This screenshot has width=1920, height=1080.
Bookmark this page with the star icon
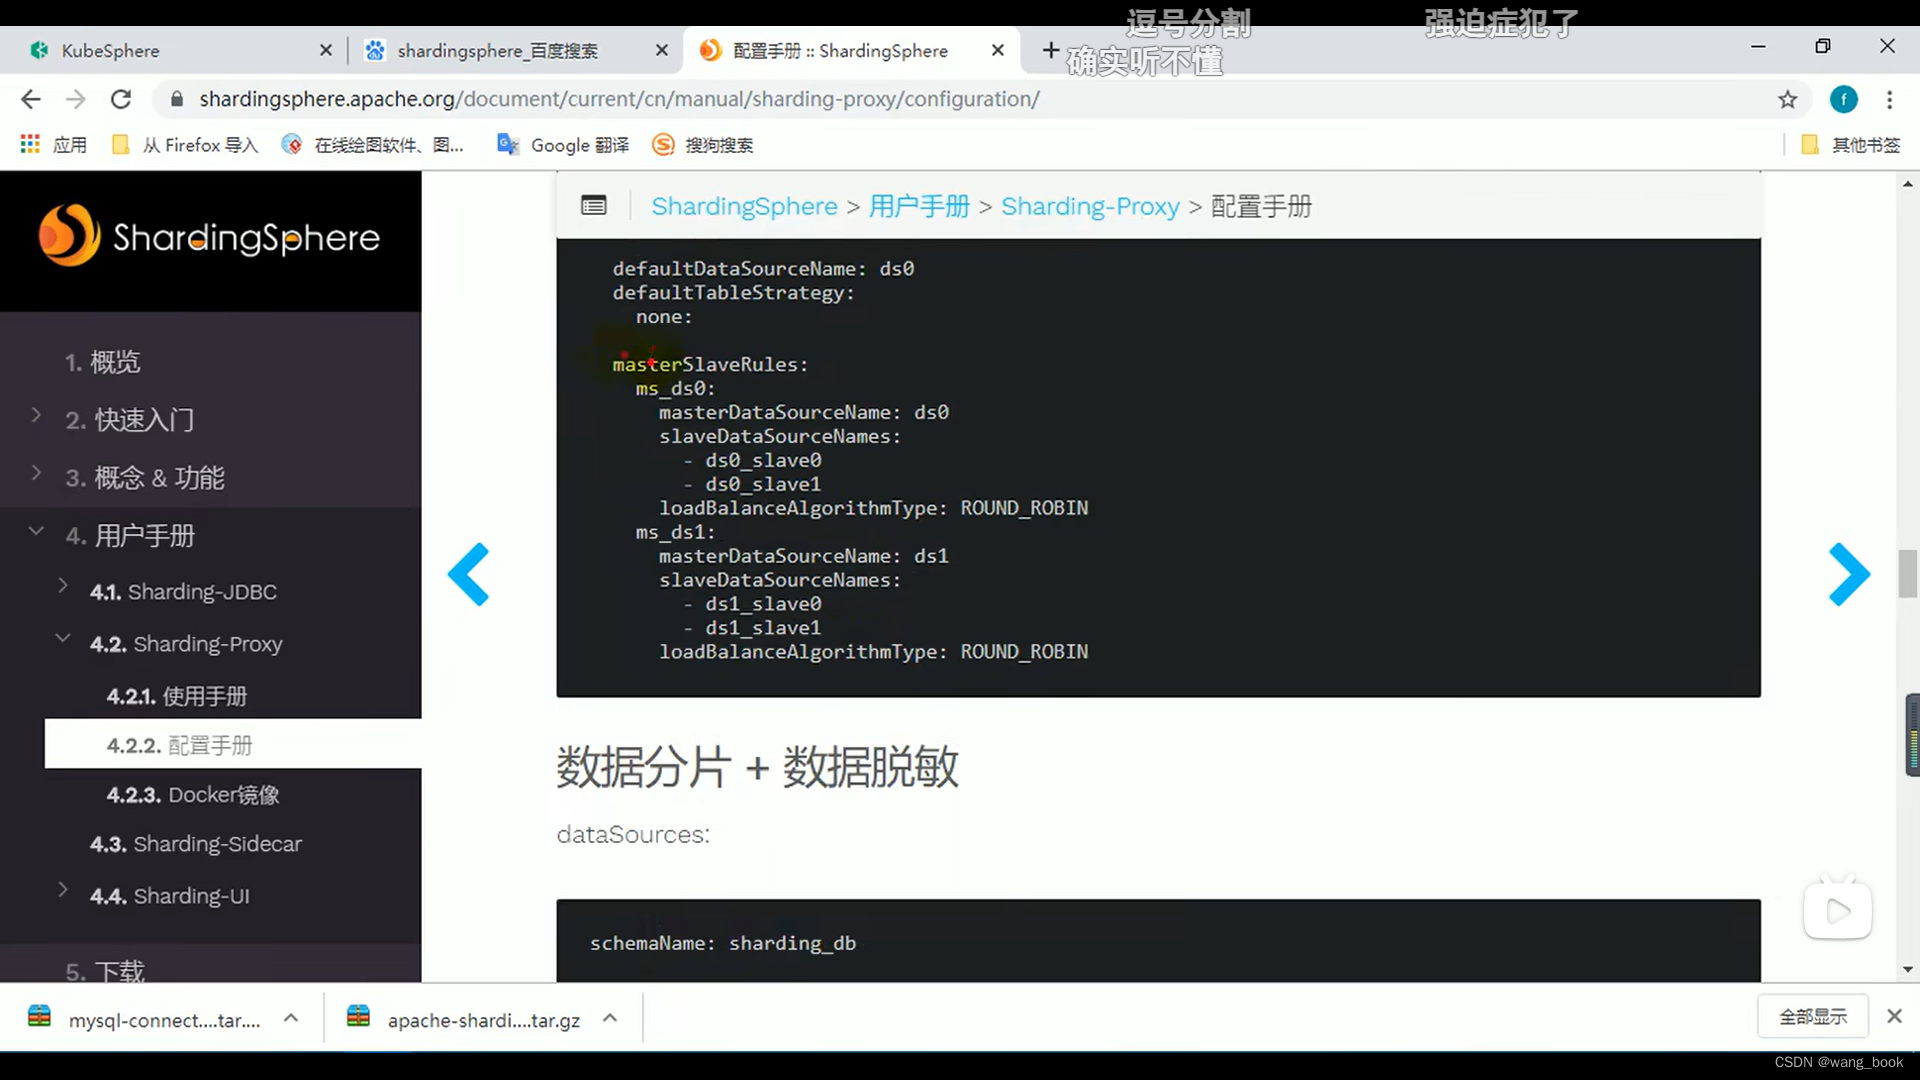click(x=1787, y=99)
